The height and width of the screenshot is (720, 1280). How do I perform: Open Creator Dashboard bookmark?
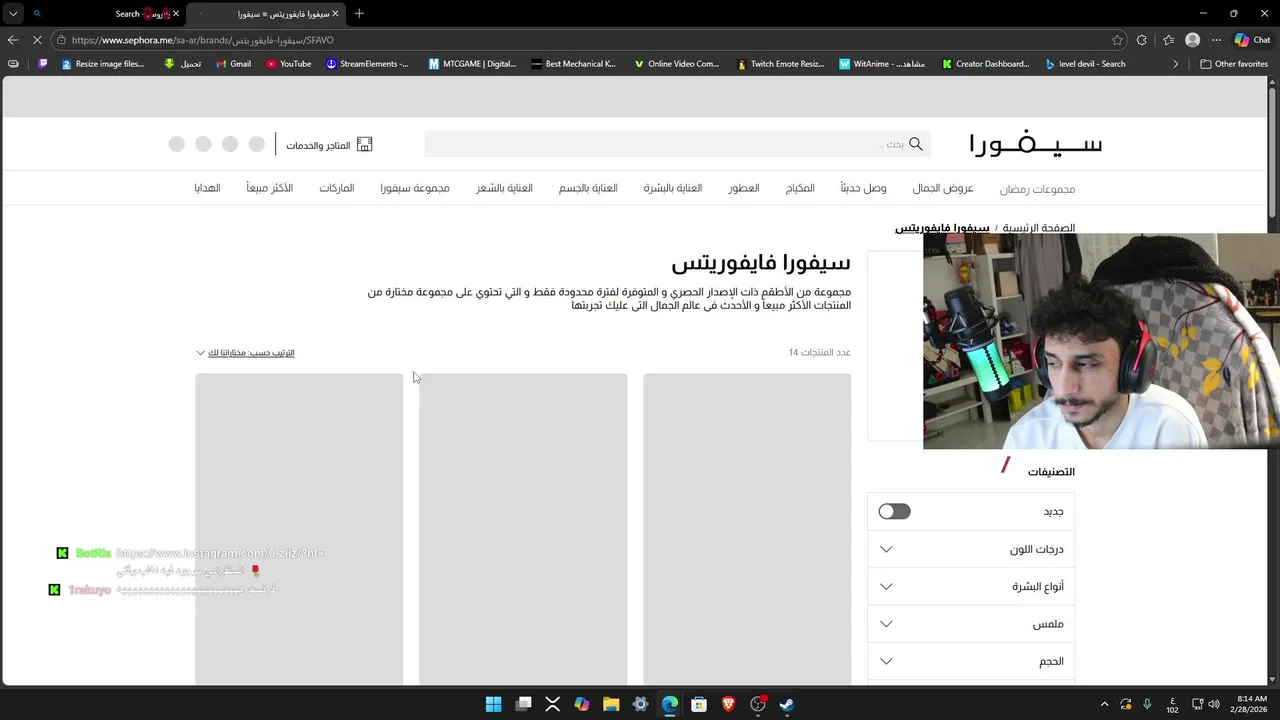pos(986,64)
